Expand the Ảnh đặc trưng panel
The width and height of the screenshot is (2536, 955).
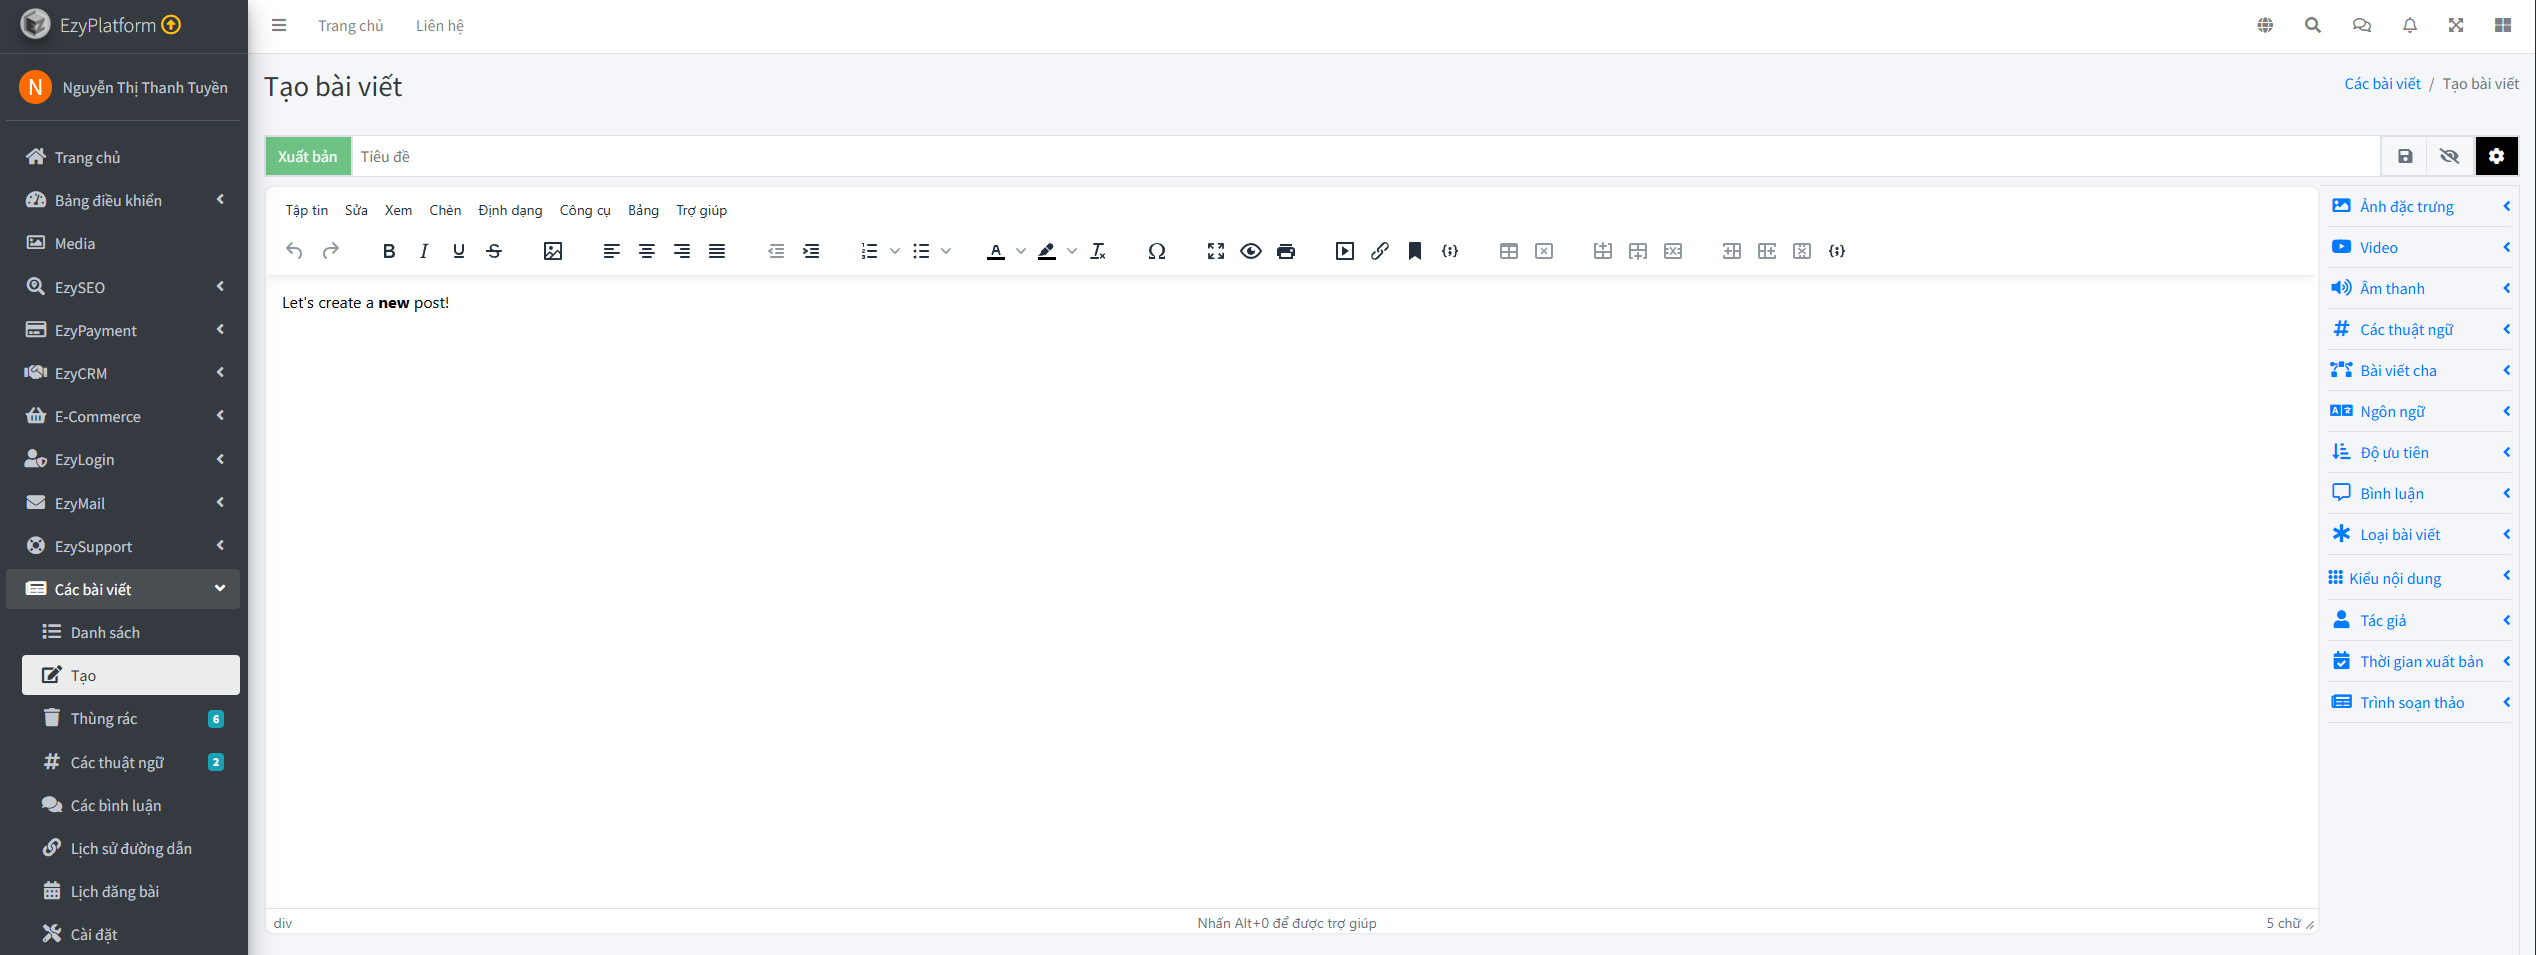(x=2419, y=207)
